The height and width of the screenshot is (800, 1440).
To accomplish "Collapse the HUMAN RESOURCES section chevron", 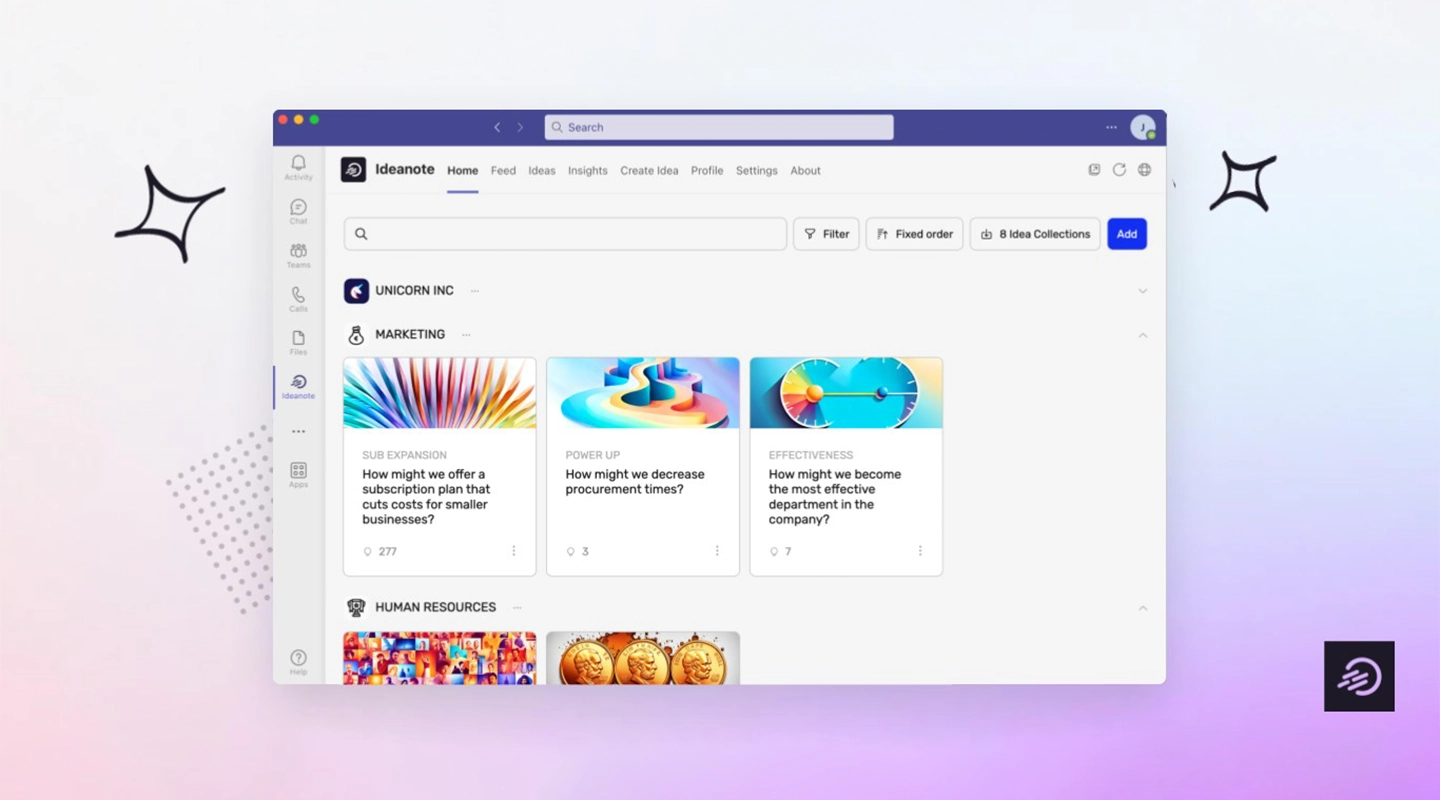I will [1142, 607].
